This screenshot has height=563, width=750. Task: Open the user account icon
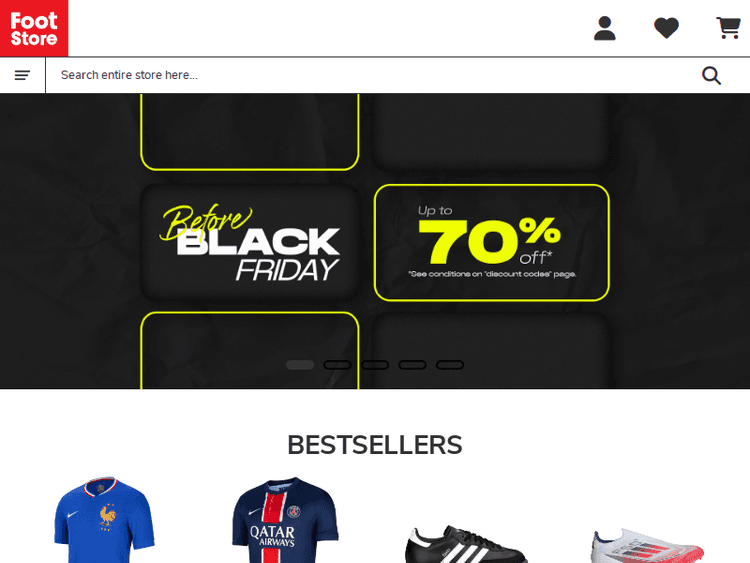point(605,28)
